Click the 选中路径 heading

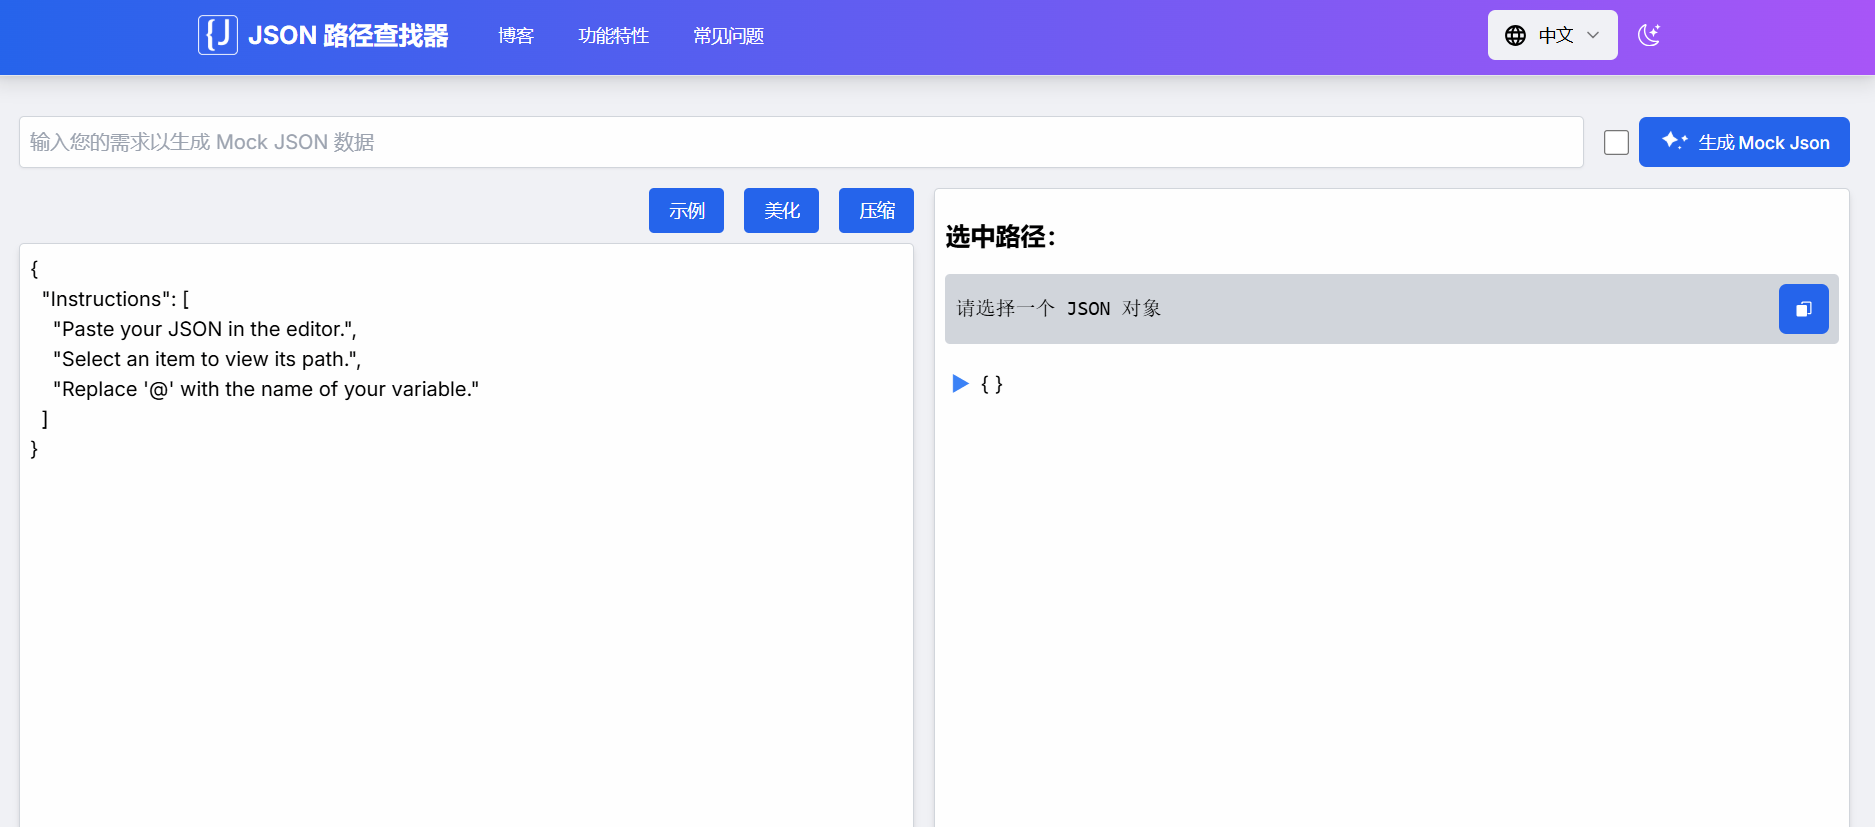(x=1000, y=237)
